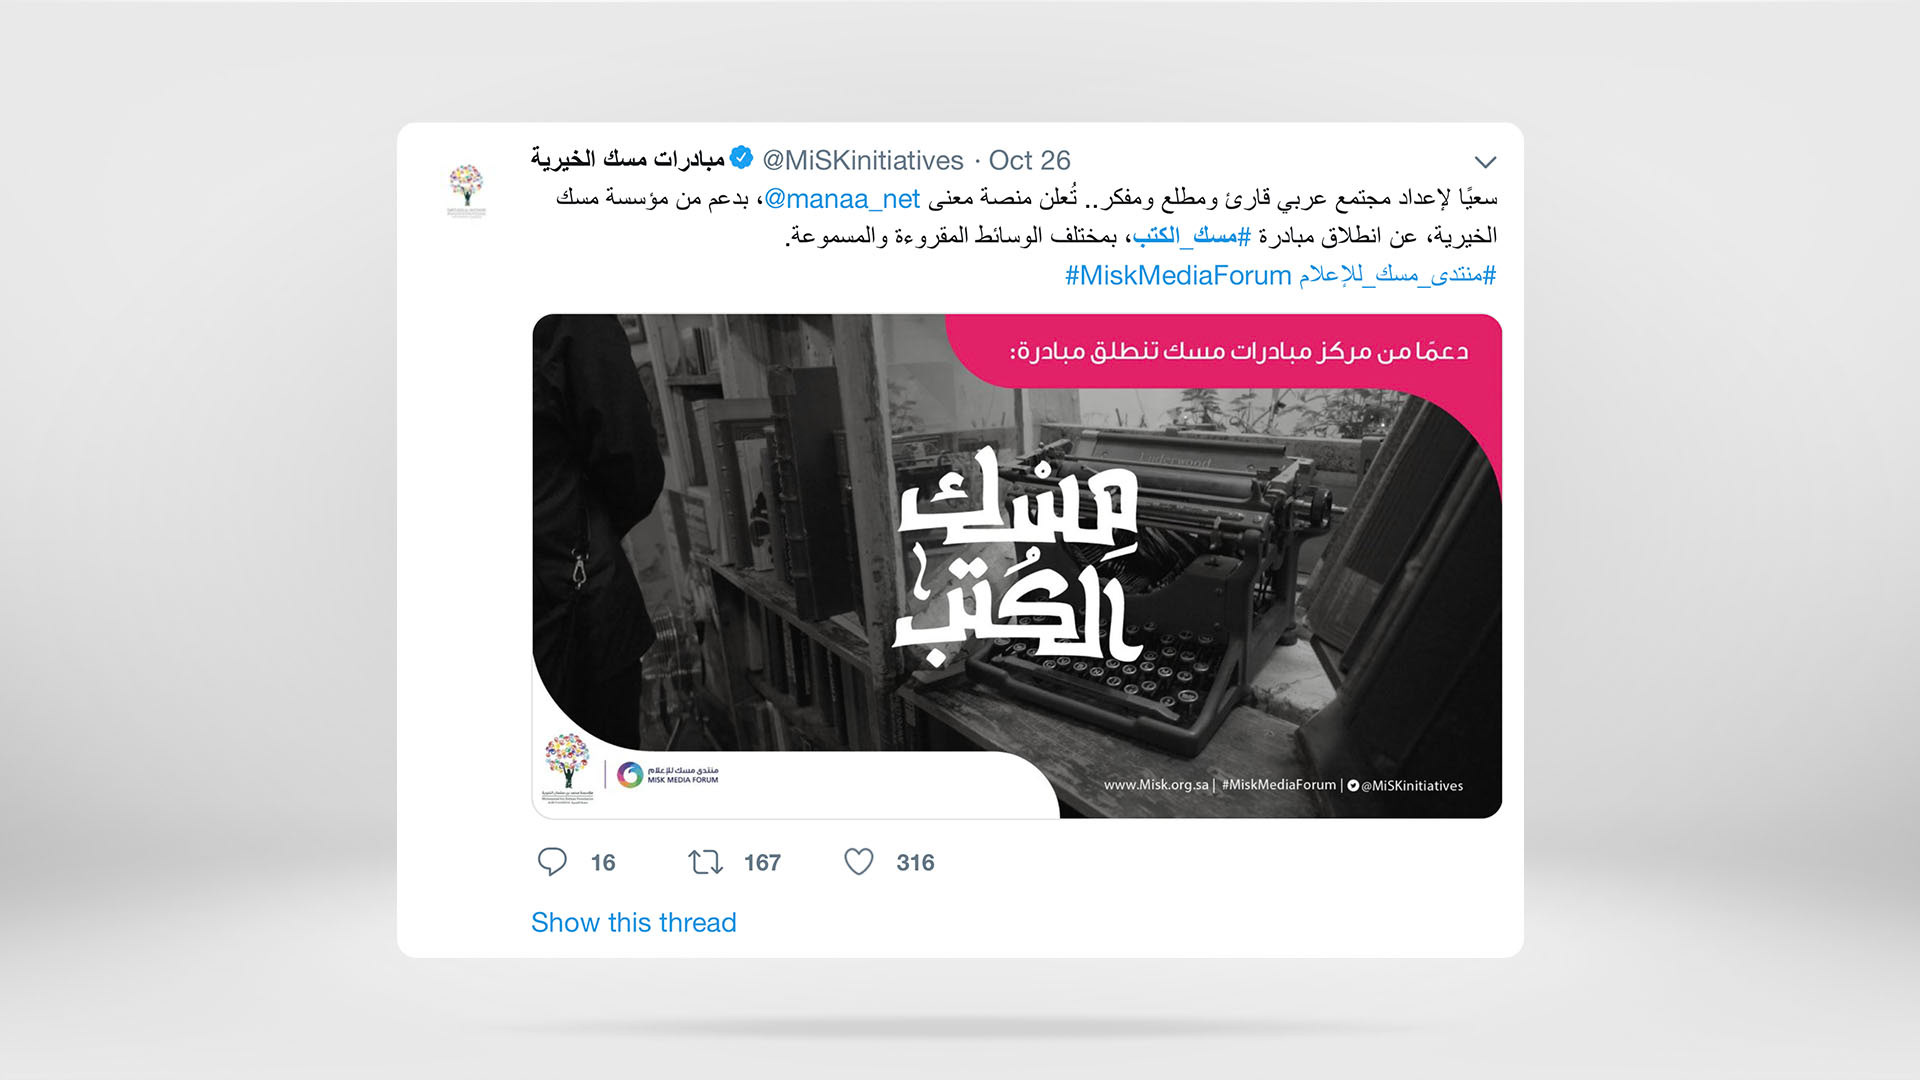The height and width of the screenshot is (1080, 1920).
Task: Click the #MiskMediaForum hashtag
Action: coord(1178,275)
